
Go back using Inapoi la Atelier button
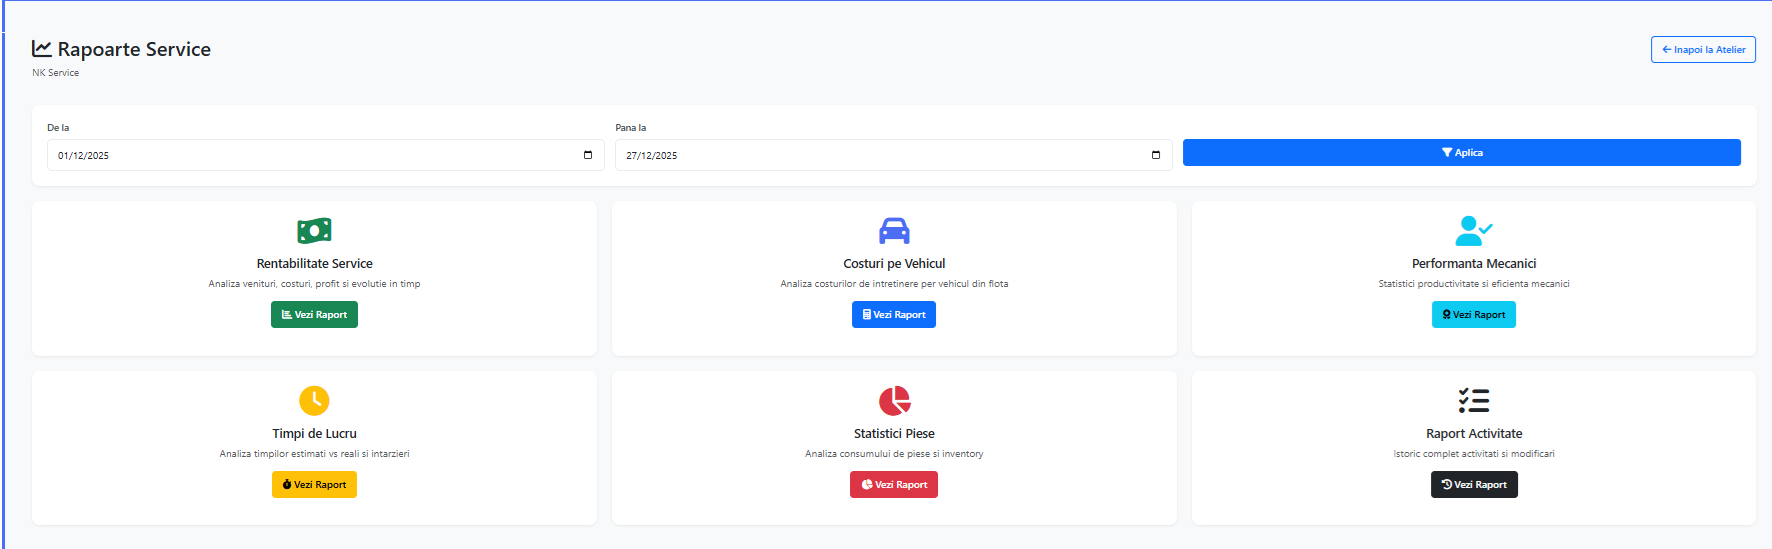1703,50
